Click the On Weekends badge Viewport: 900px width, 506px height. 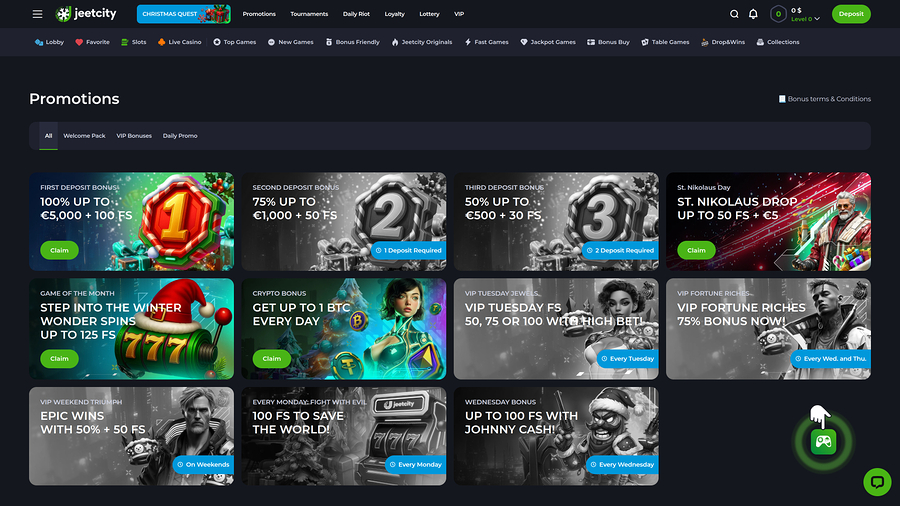pos(203,465)
